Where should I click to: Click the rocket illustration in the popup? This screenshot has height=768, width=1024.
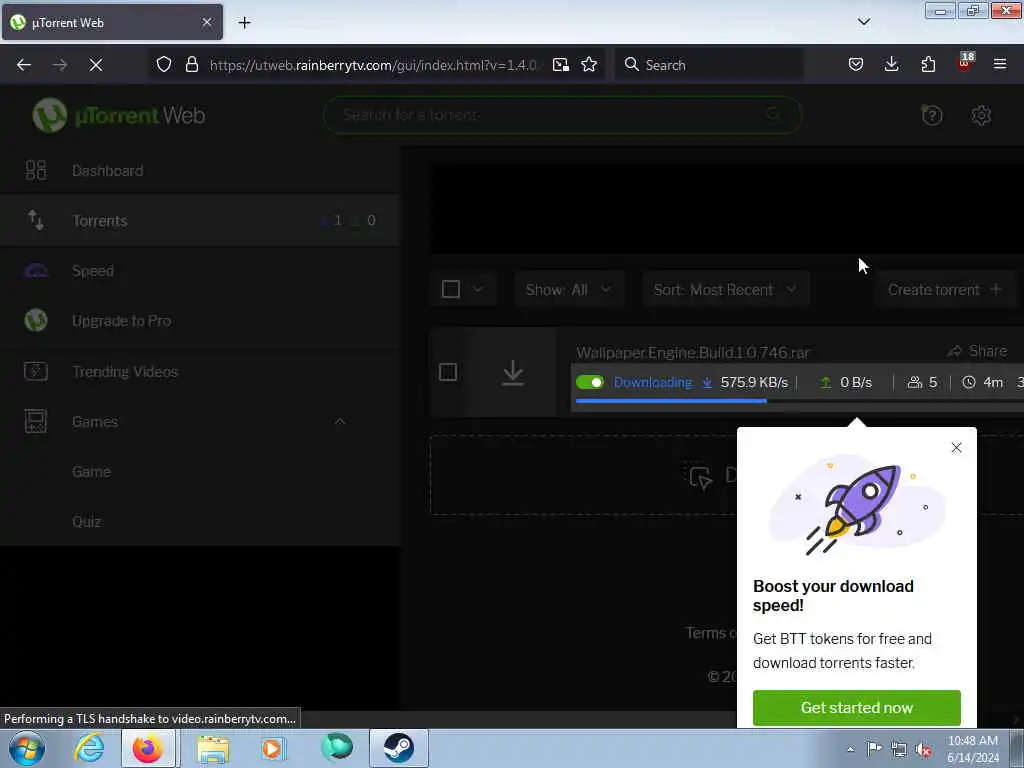(857, 506)
